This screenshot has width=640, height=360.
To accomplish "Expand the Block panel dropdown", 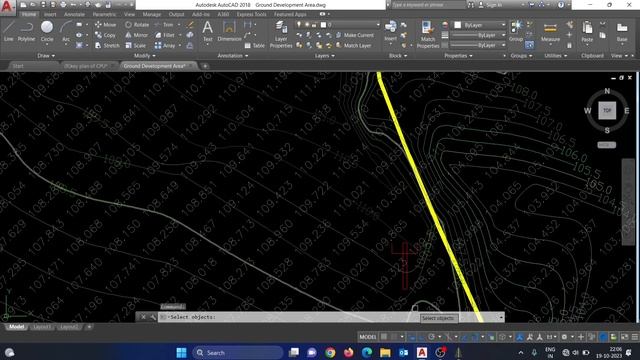I will [x=398, y=56].
